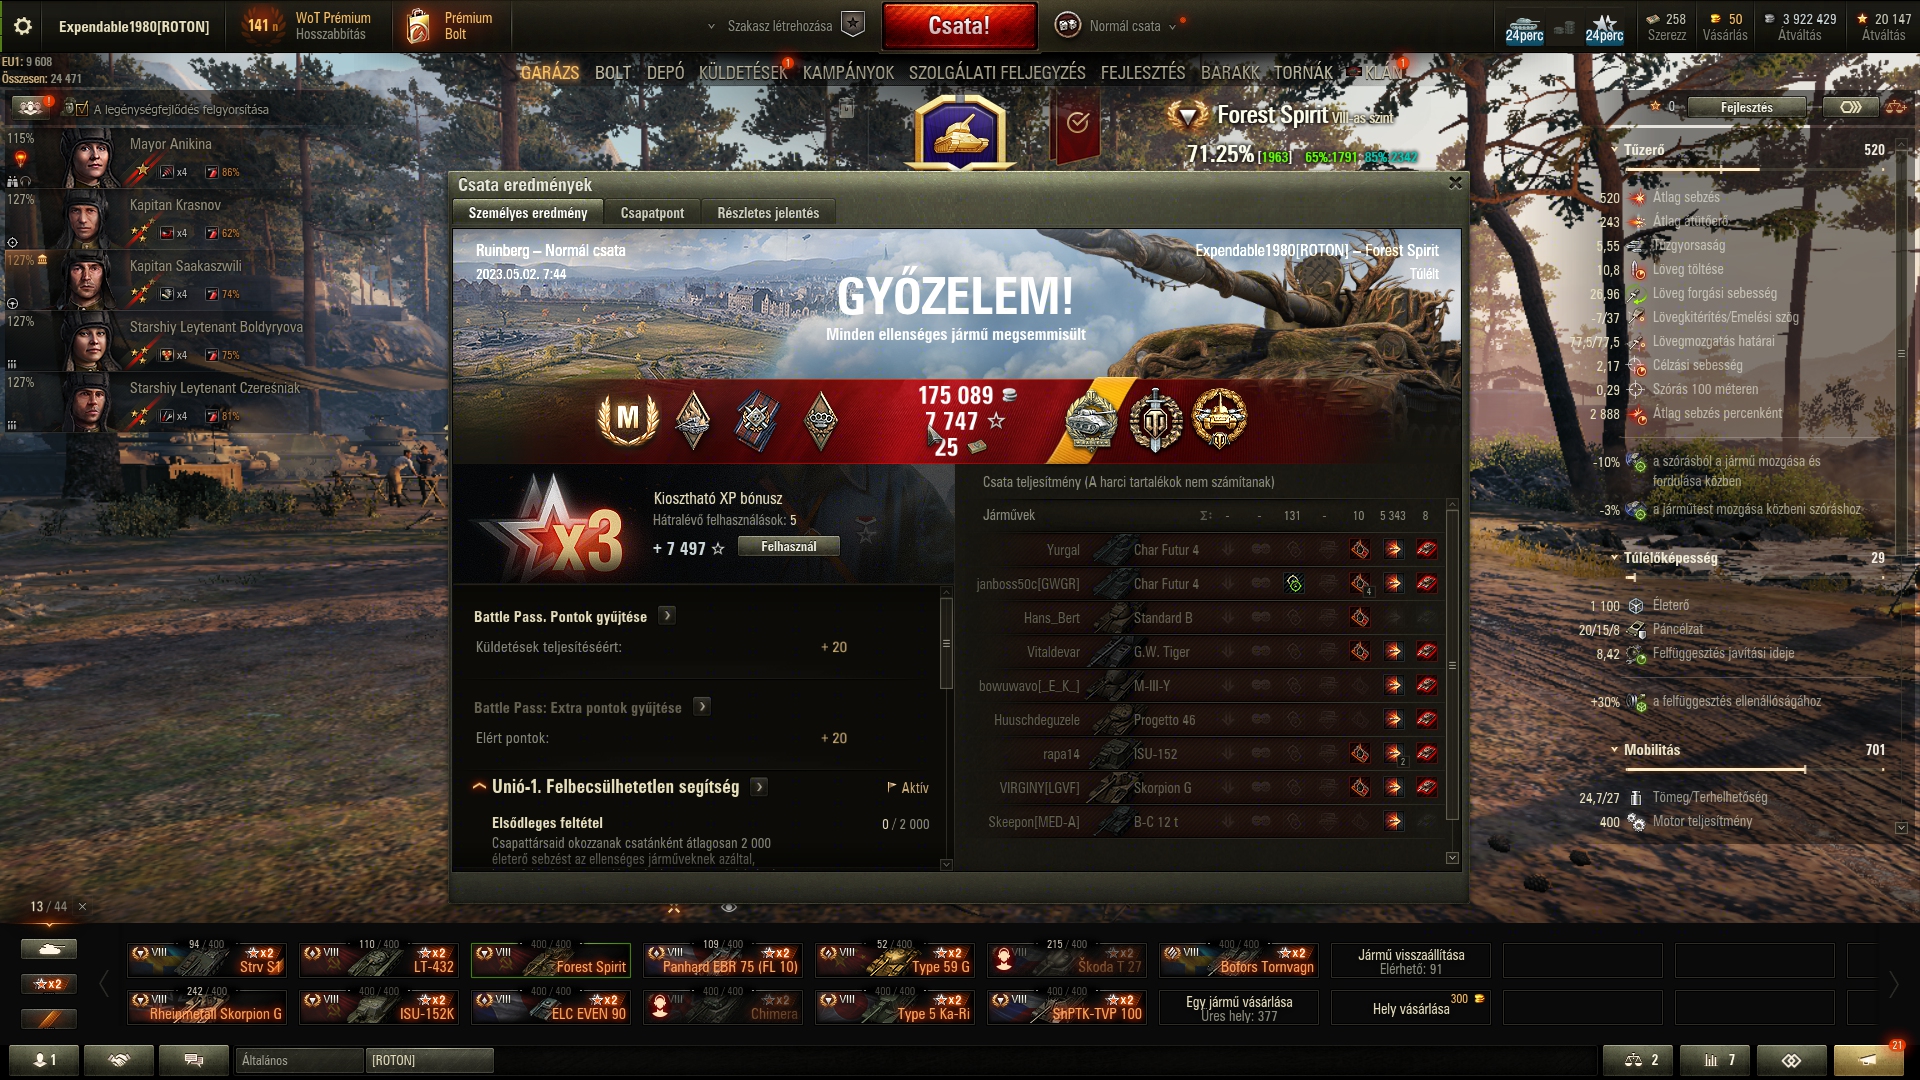Click the red Csata! battle button

(959, 26)
